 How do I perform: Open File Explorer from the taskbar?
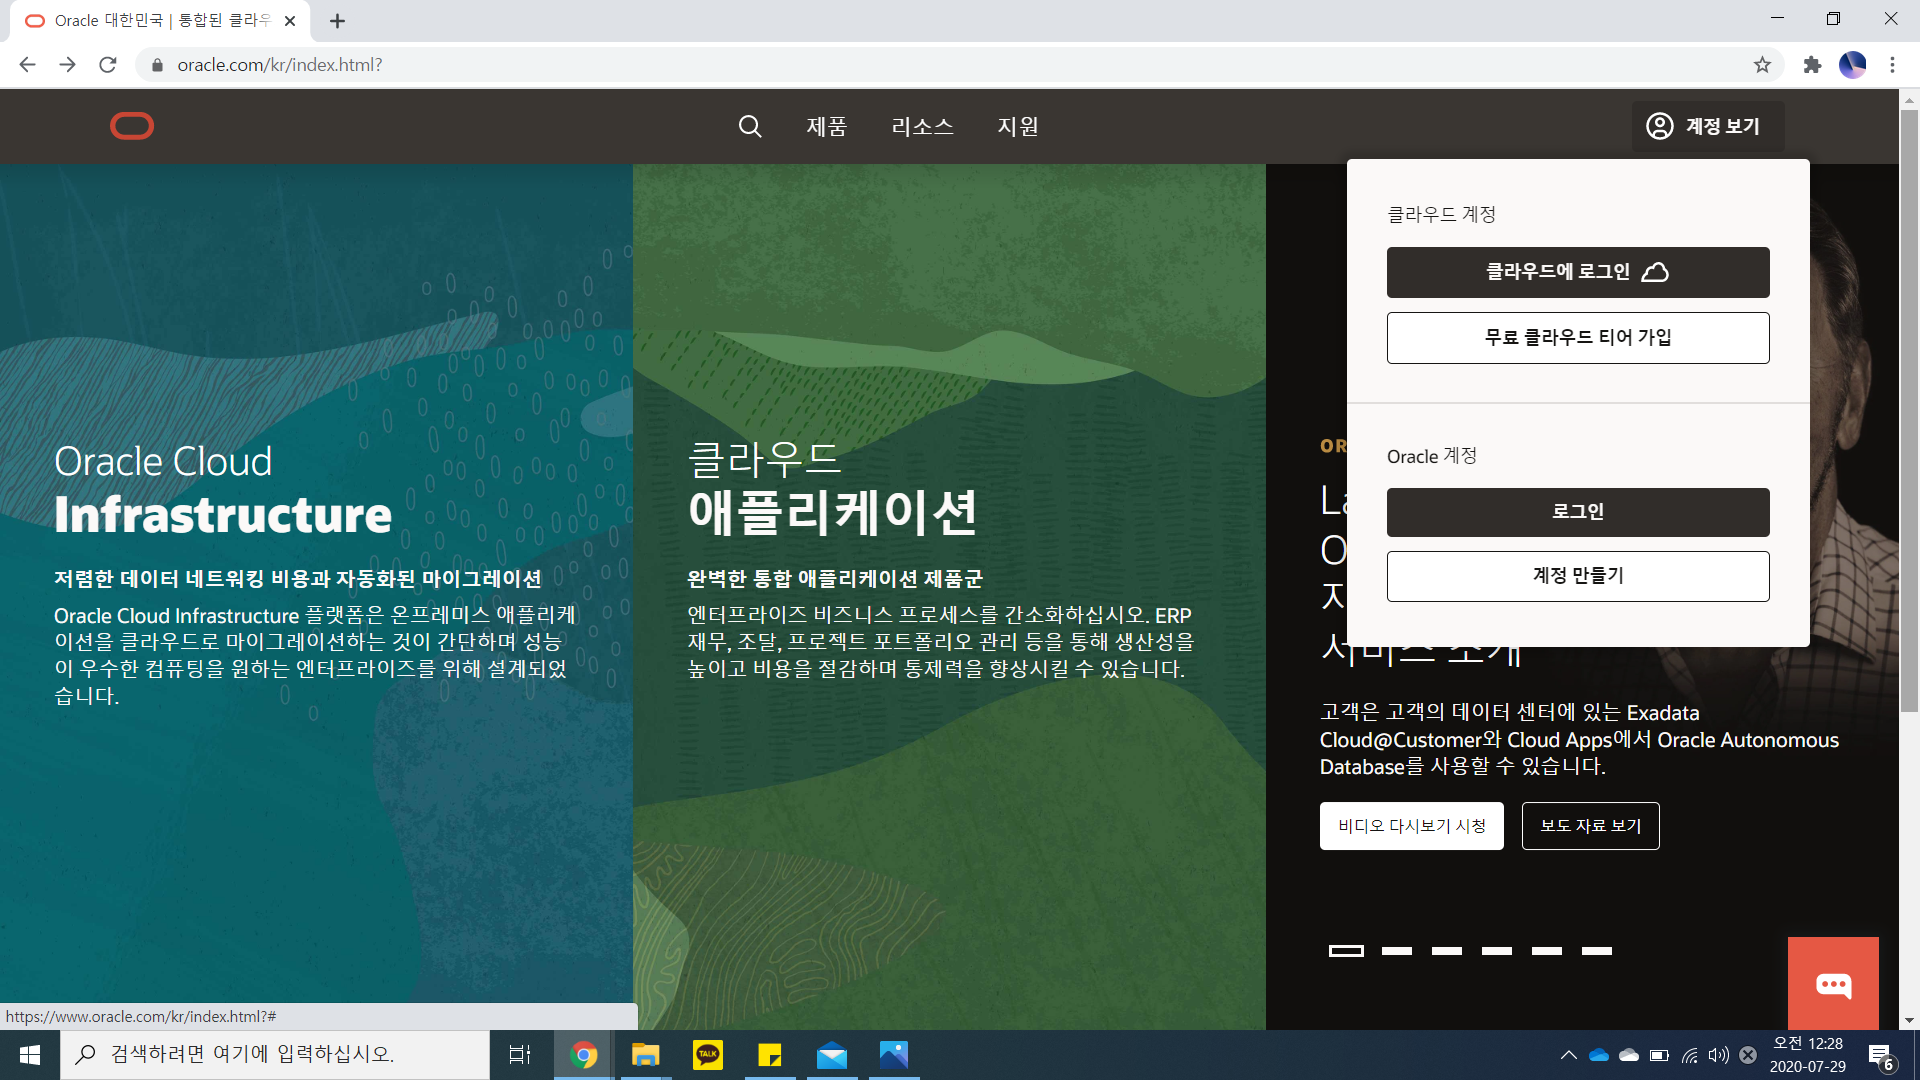[x=646, y=1055]
